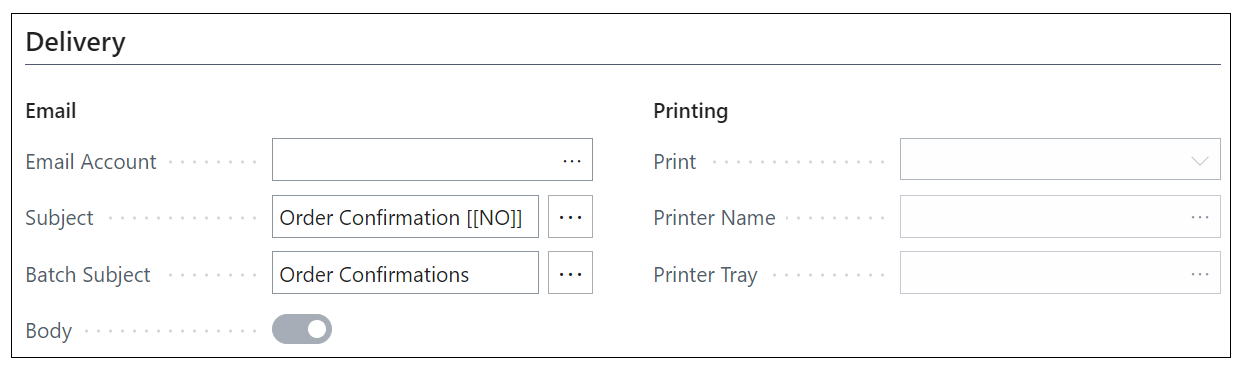Focus the Email Account input field
Image resolution: width=1240 pixels, height=367 pixels.
tap(432, 160)
